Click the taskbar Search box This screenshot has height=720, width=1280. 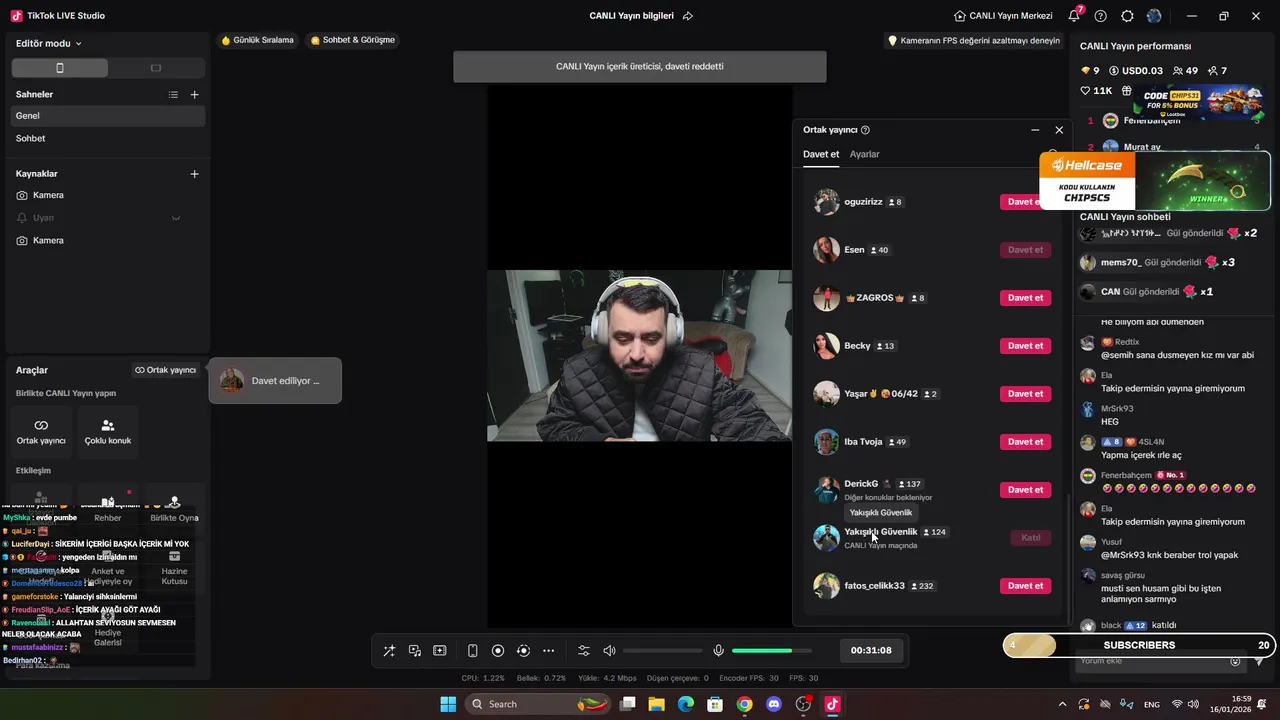[538, 704]
